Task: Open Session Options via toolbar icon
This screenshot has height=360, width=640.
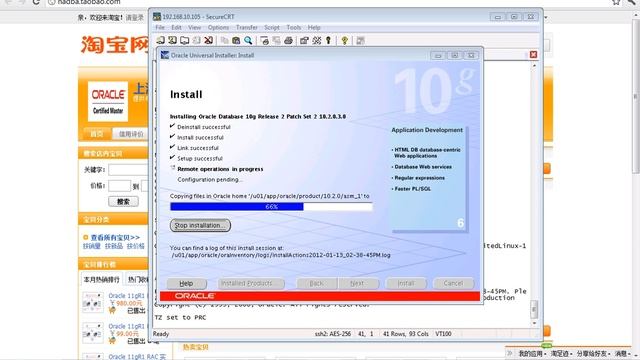Action: coord(304,40)
